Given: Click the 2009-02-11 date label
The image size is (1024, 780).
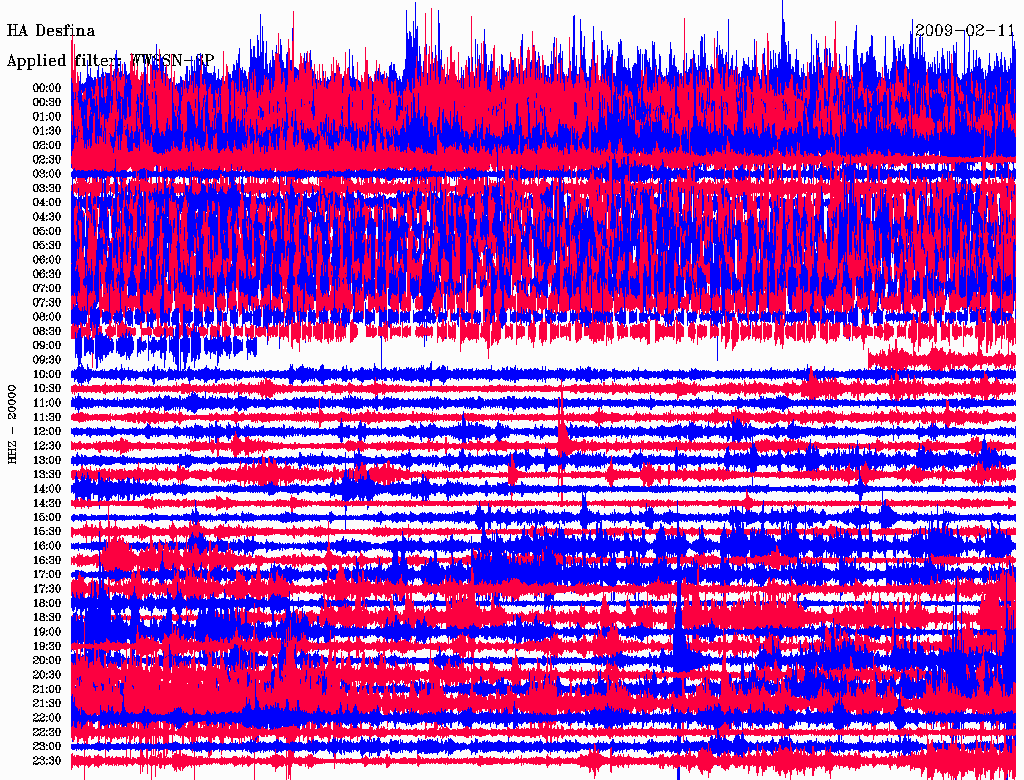Looking at the screenshot, I should (x=965, y=31).
